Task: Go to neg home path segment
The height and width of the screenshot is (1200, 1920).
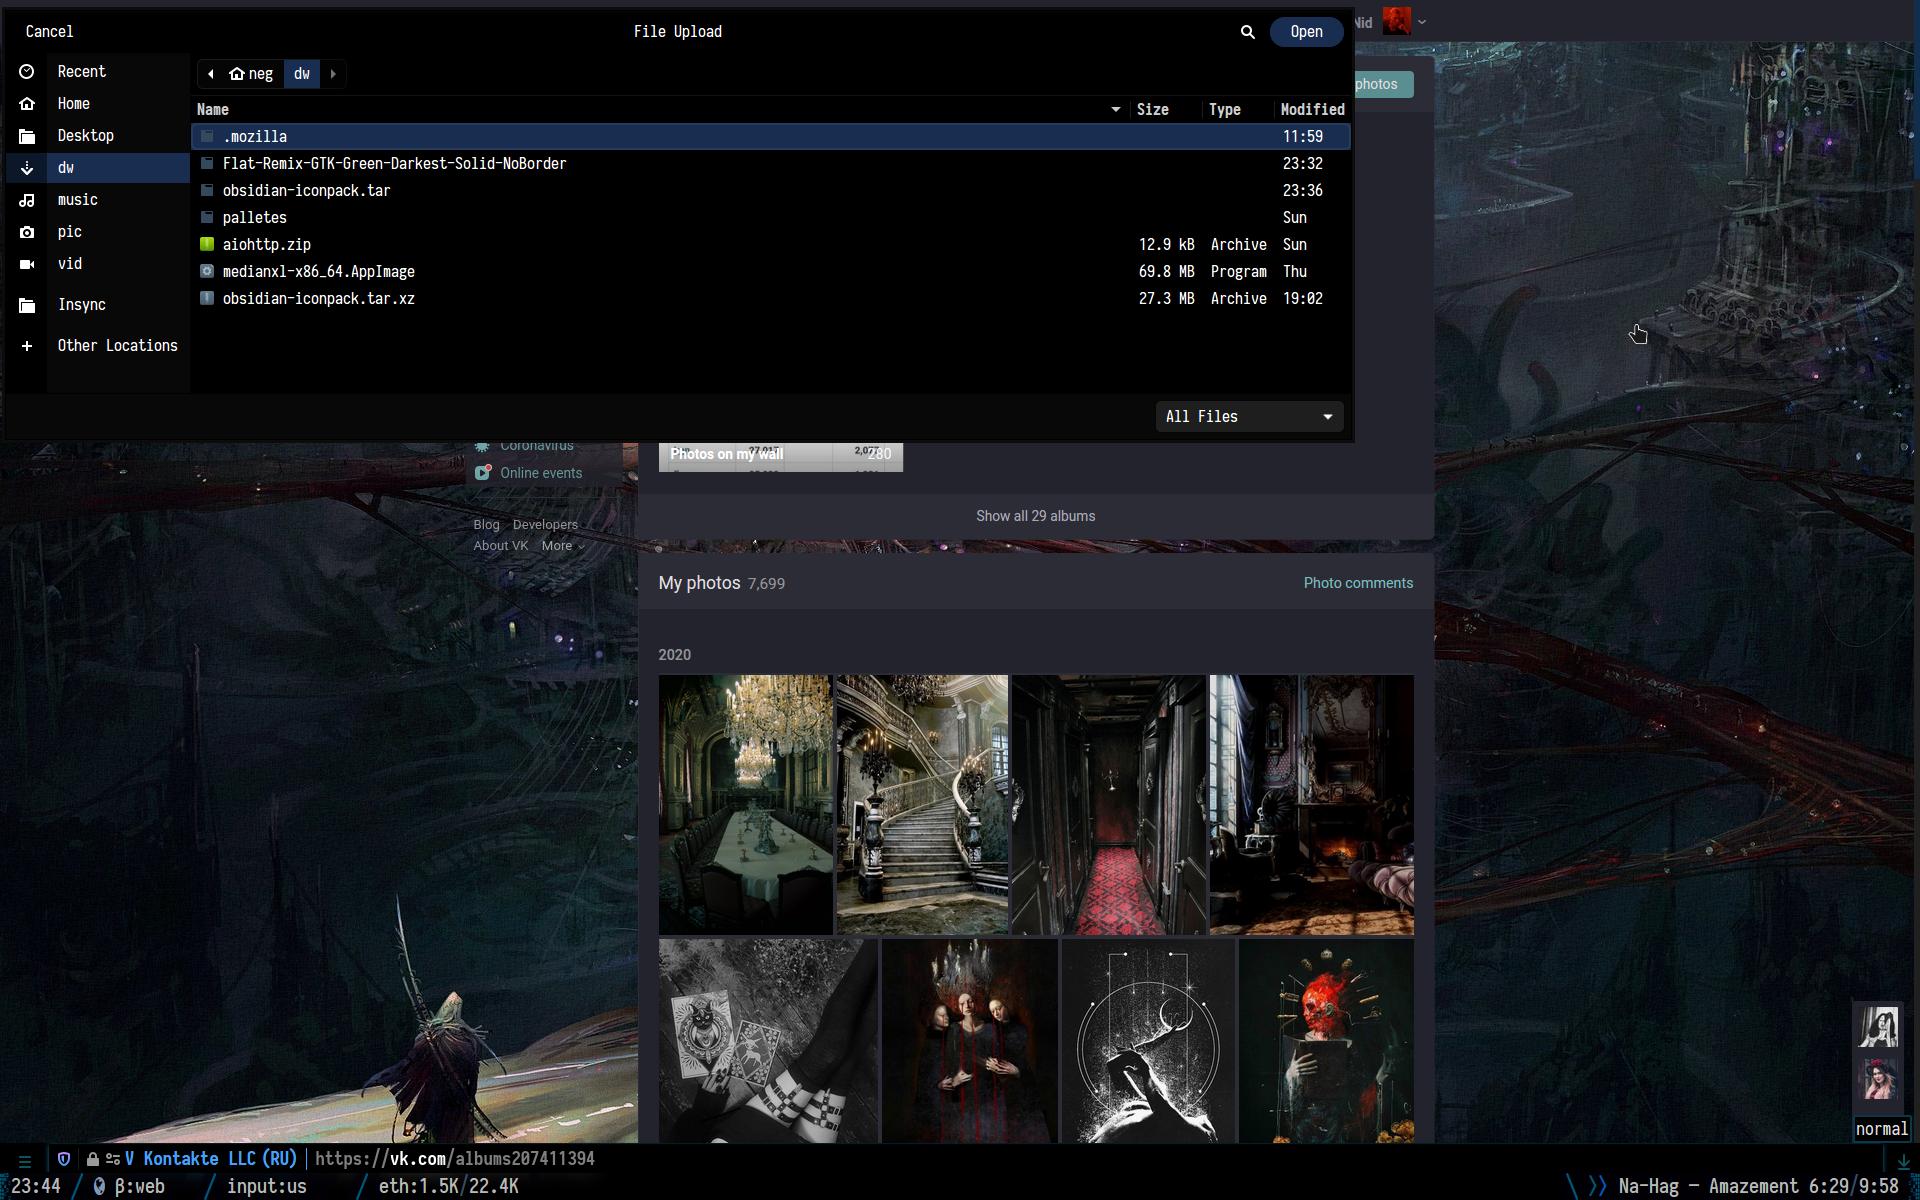Action: (251, 74)
